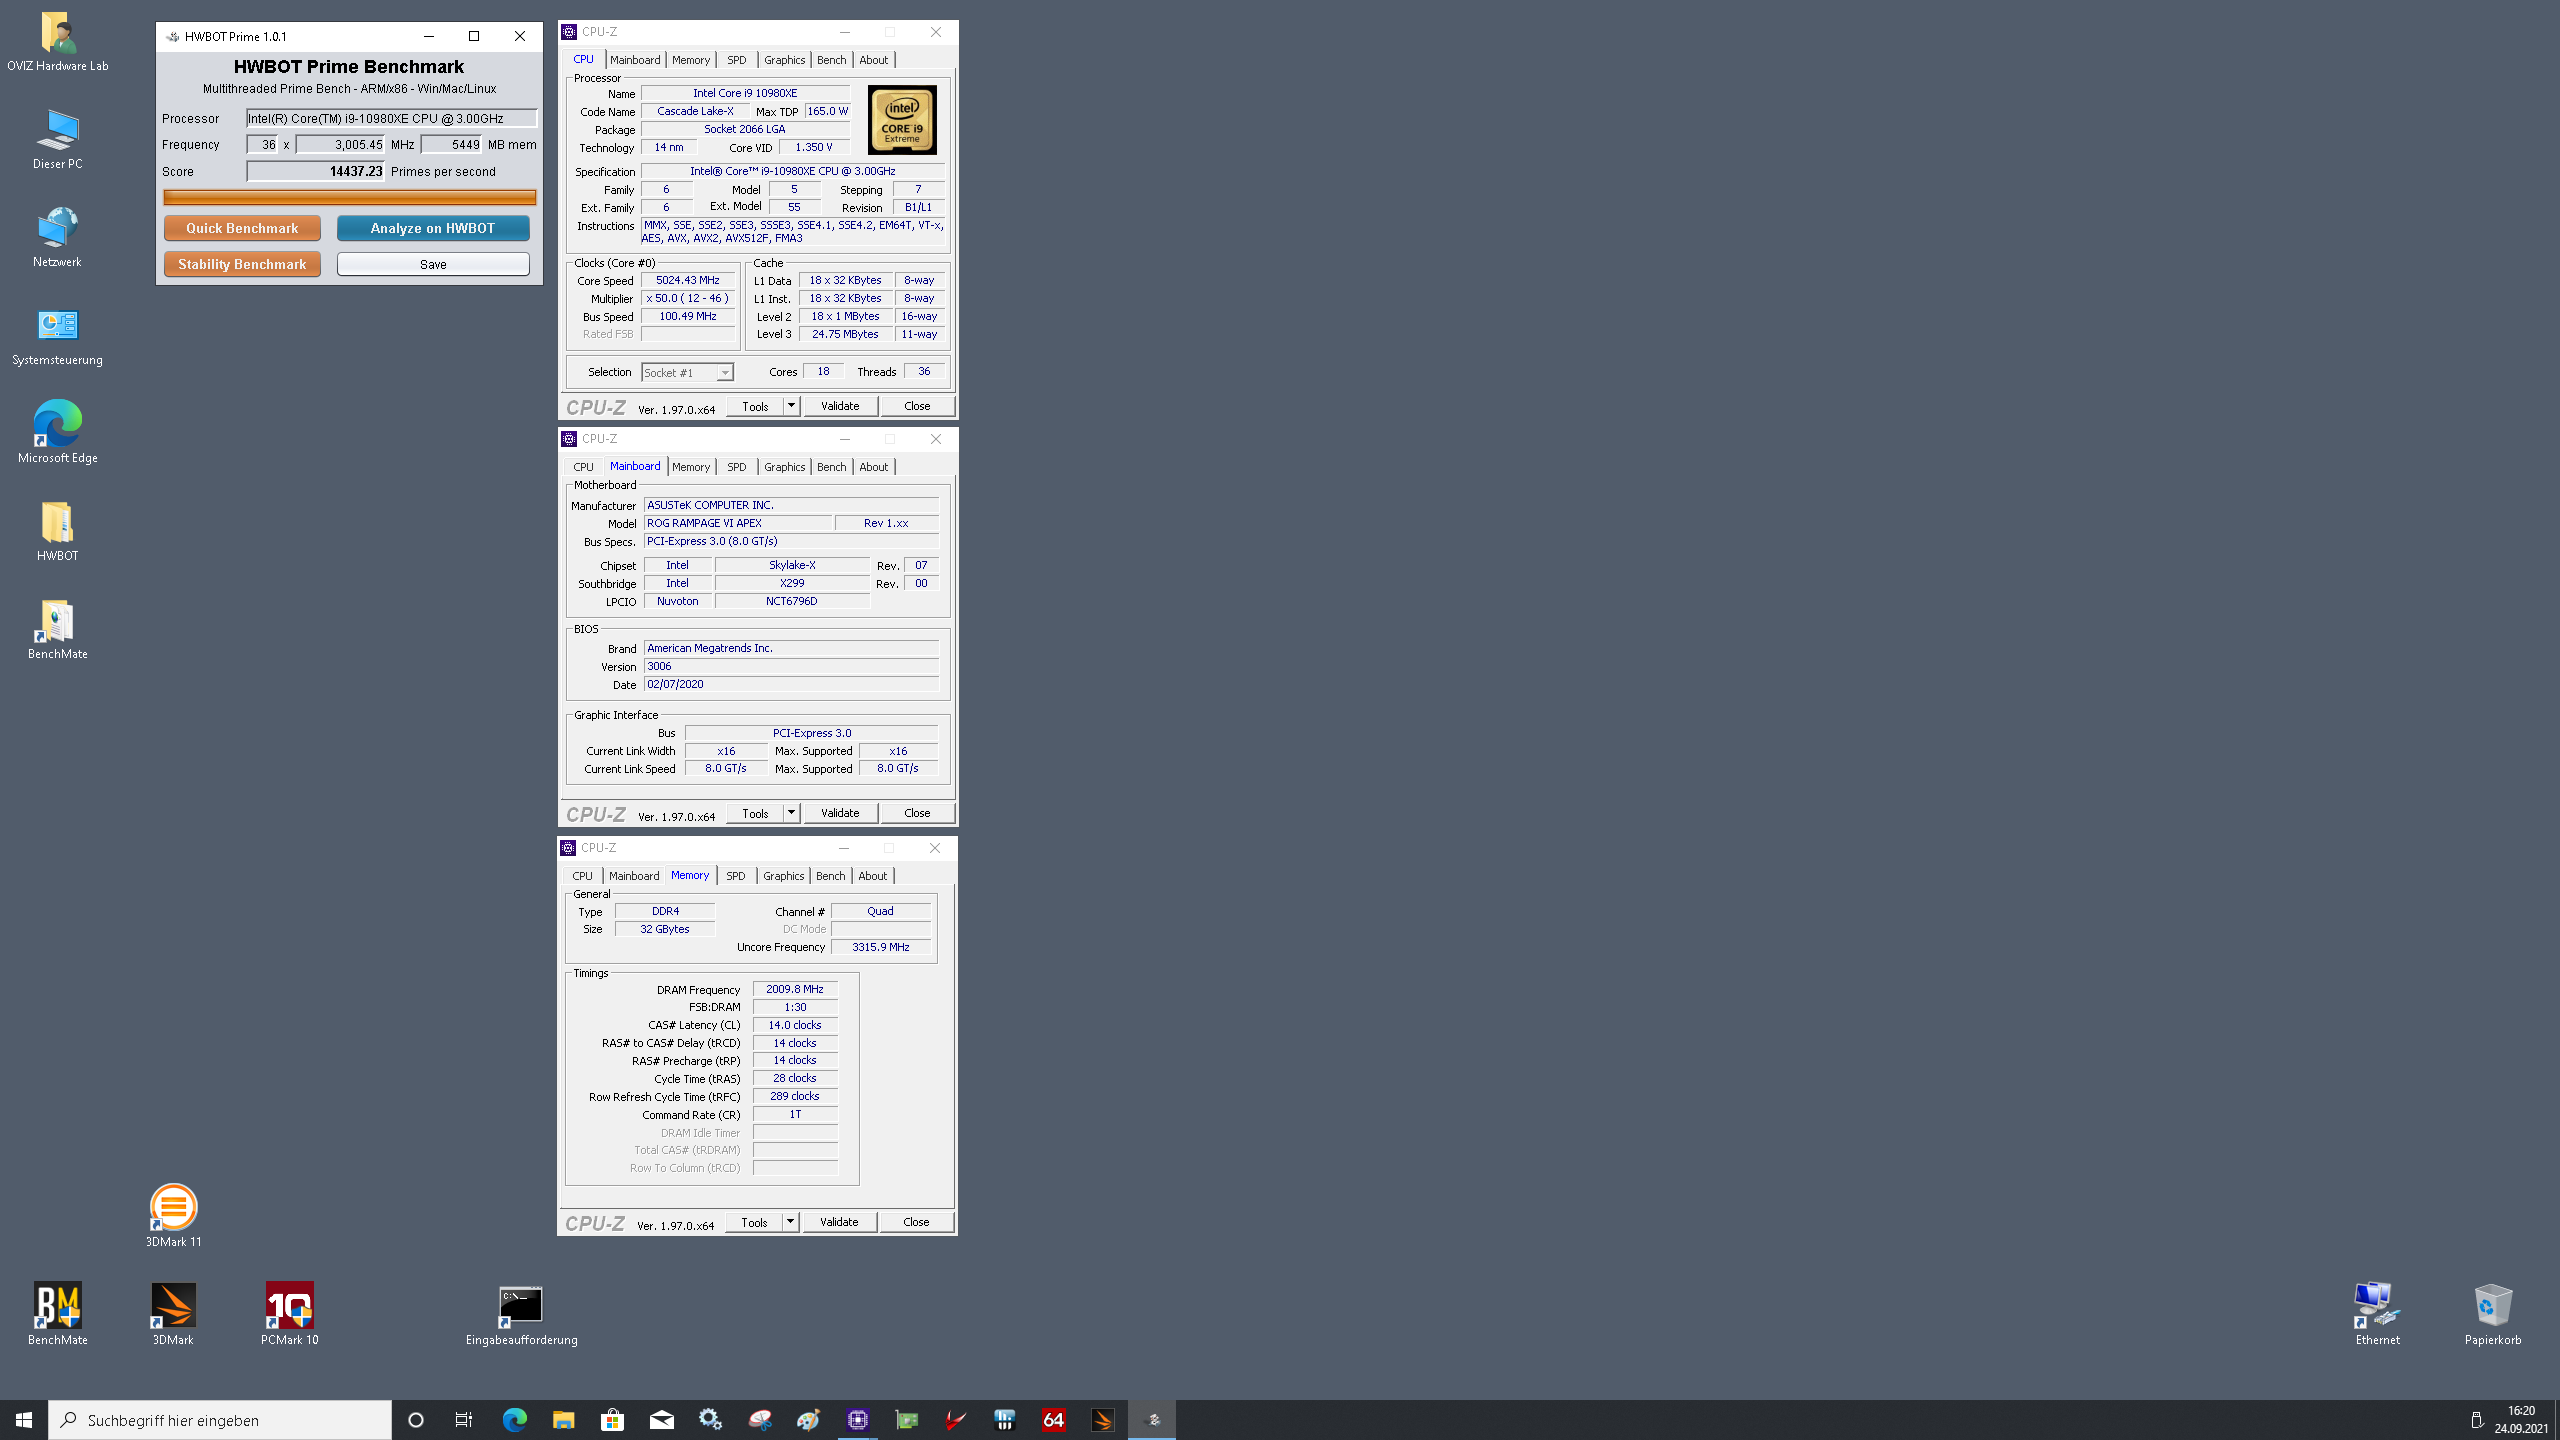Select Netzwerk desktop icon
This screenshot has width=2560, height=1440.
[x=57, y=238]
